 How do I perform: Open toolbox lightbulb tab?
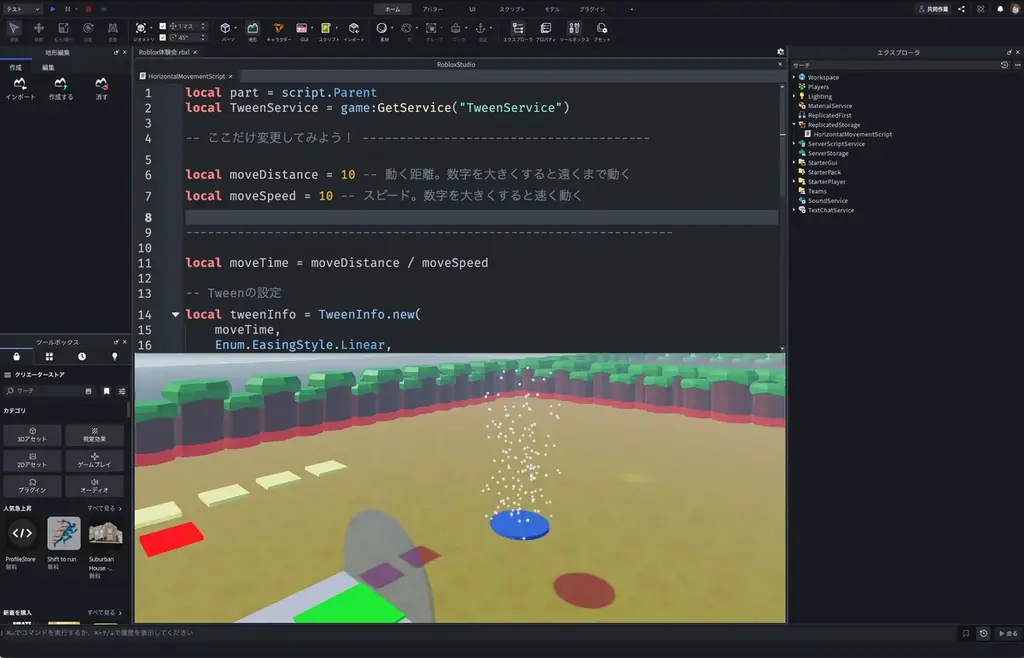pyautogui.click(x=114, y=356)
